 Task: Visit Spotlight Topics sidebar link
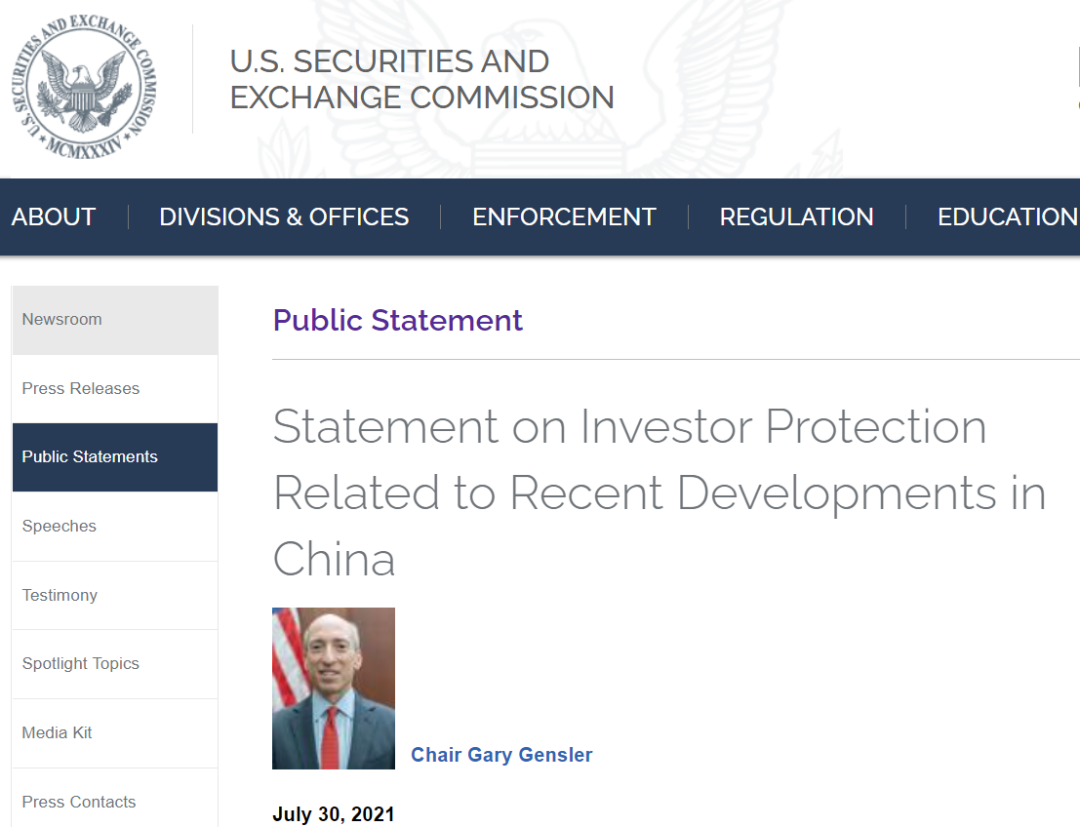click(115, 664)
